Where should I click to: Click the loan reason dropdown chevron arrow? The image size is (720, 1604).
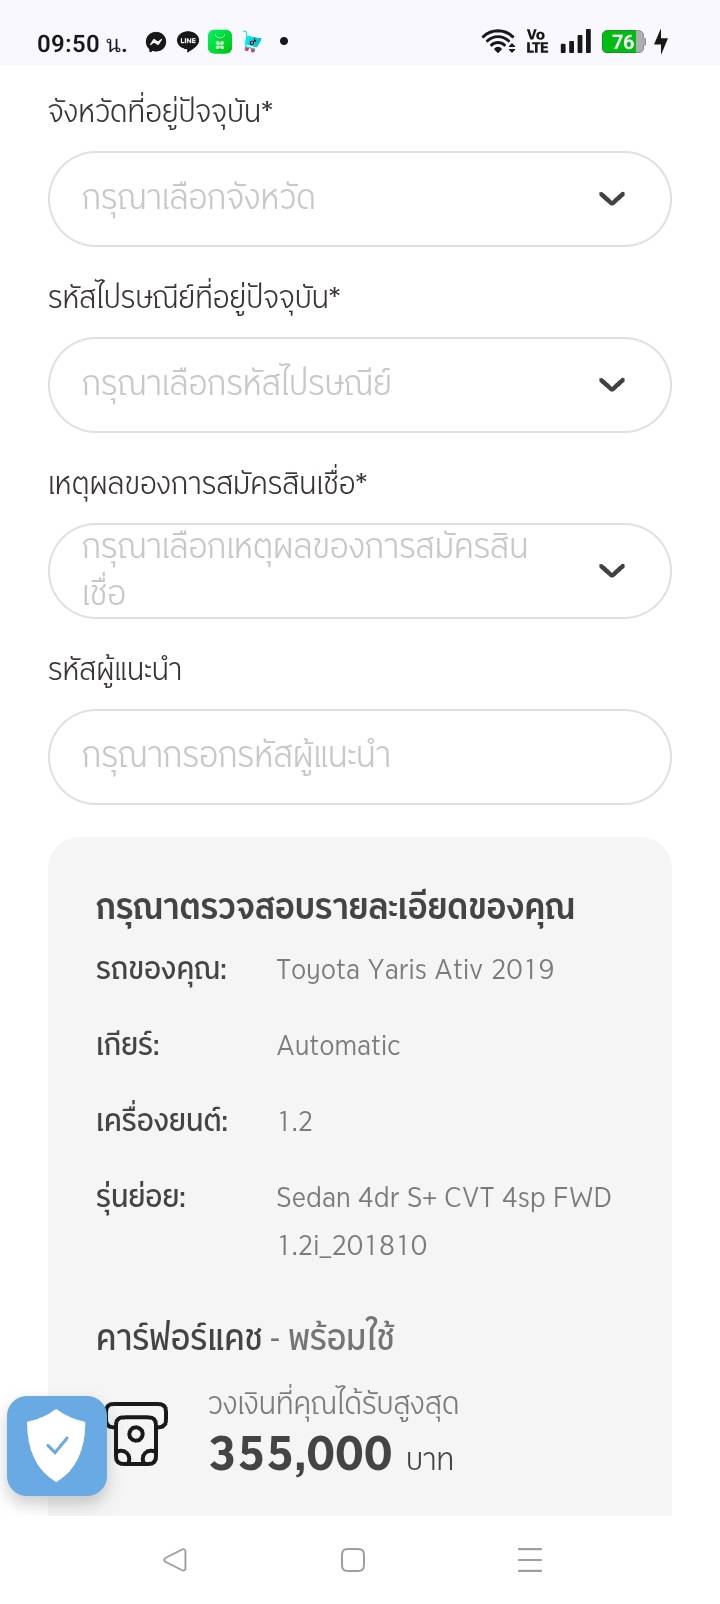(612, 571)
